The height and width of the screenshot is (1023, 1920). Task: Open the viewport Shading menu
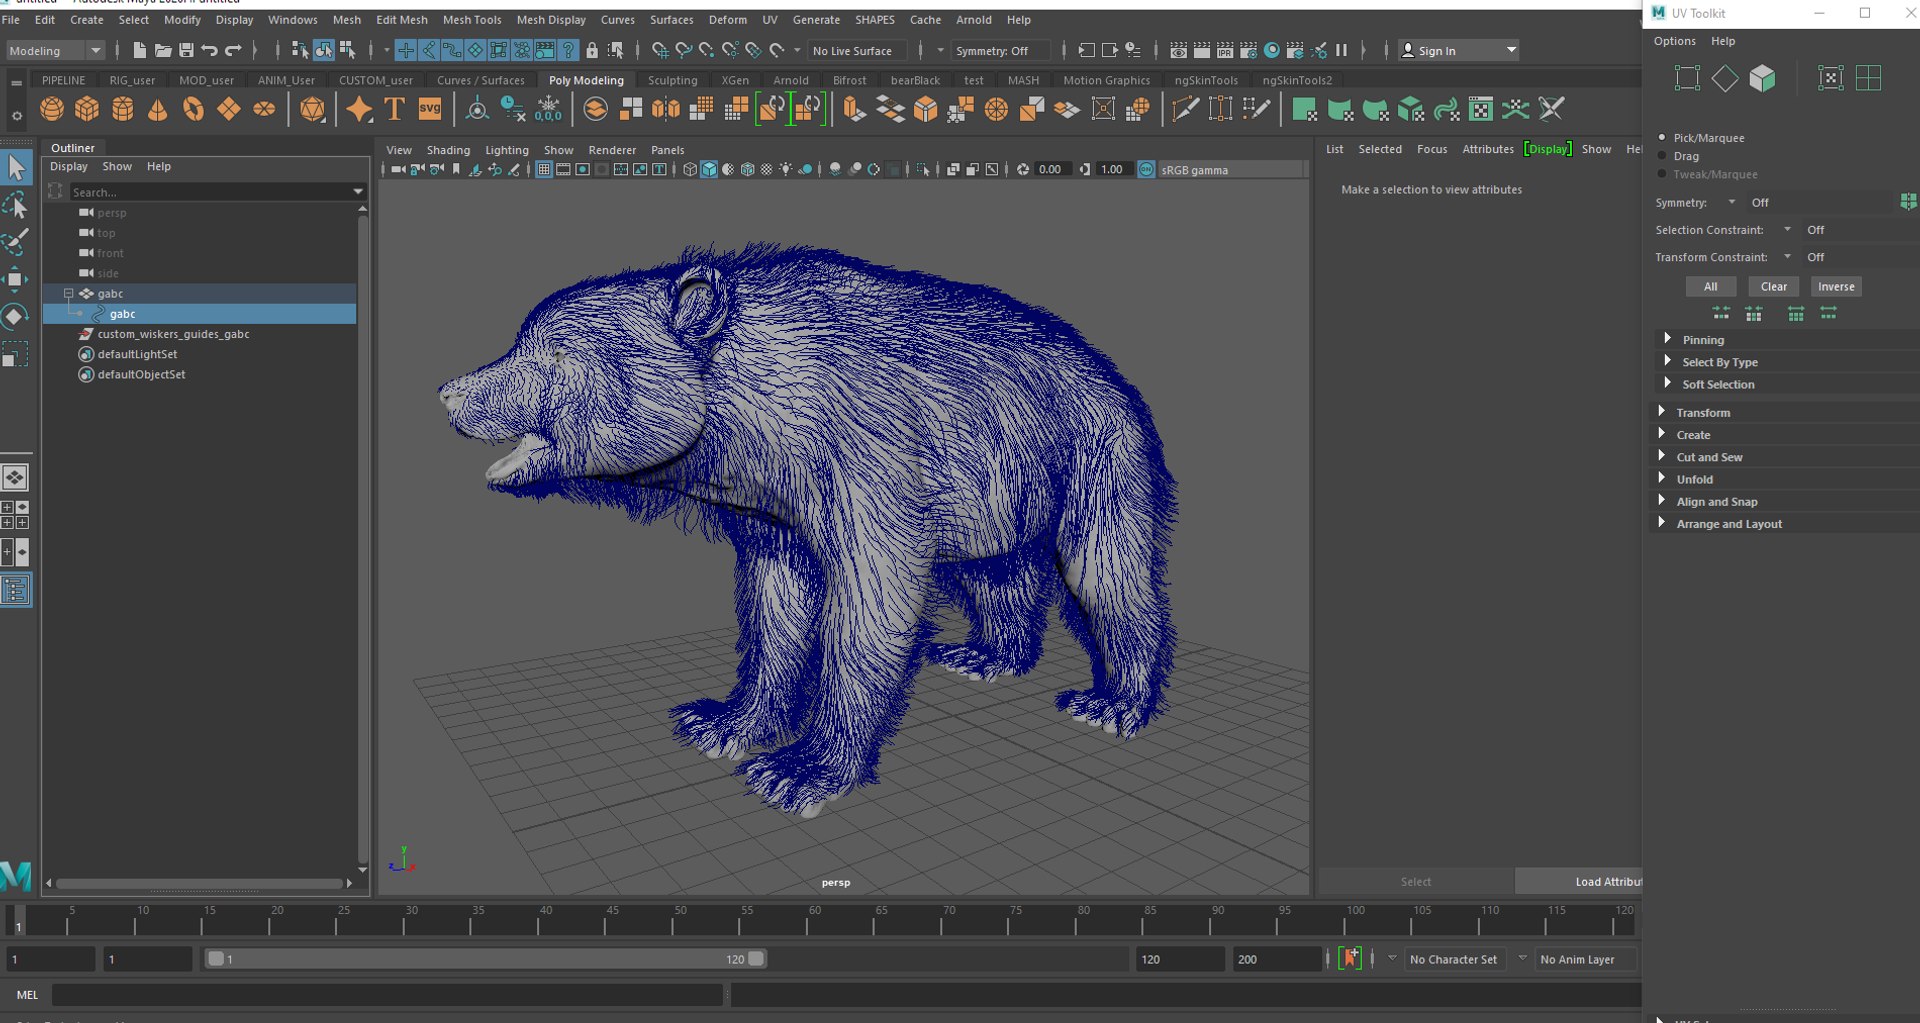(x=448, y=150)
